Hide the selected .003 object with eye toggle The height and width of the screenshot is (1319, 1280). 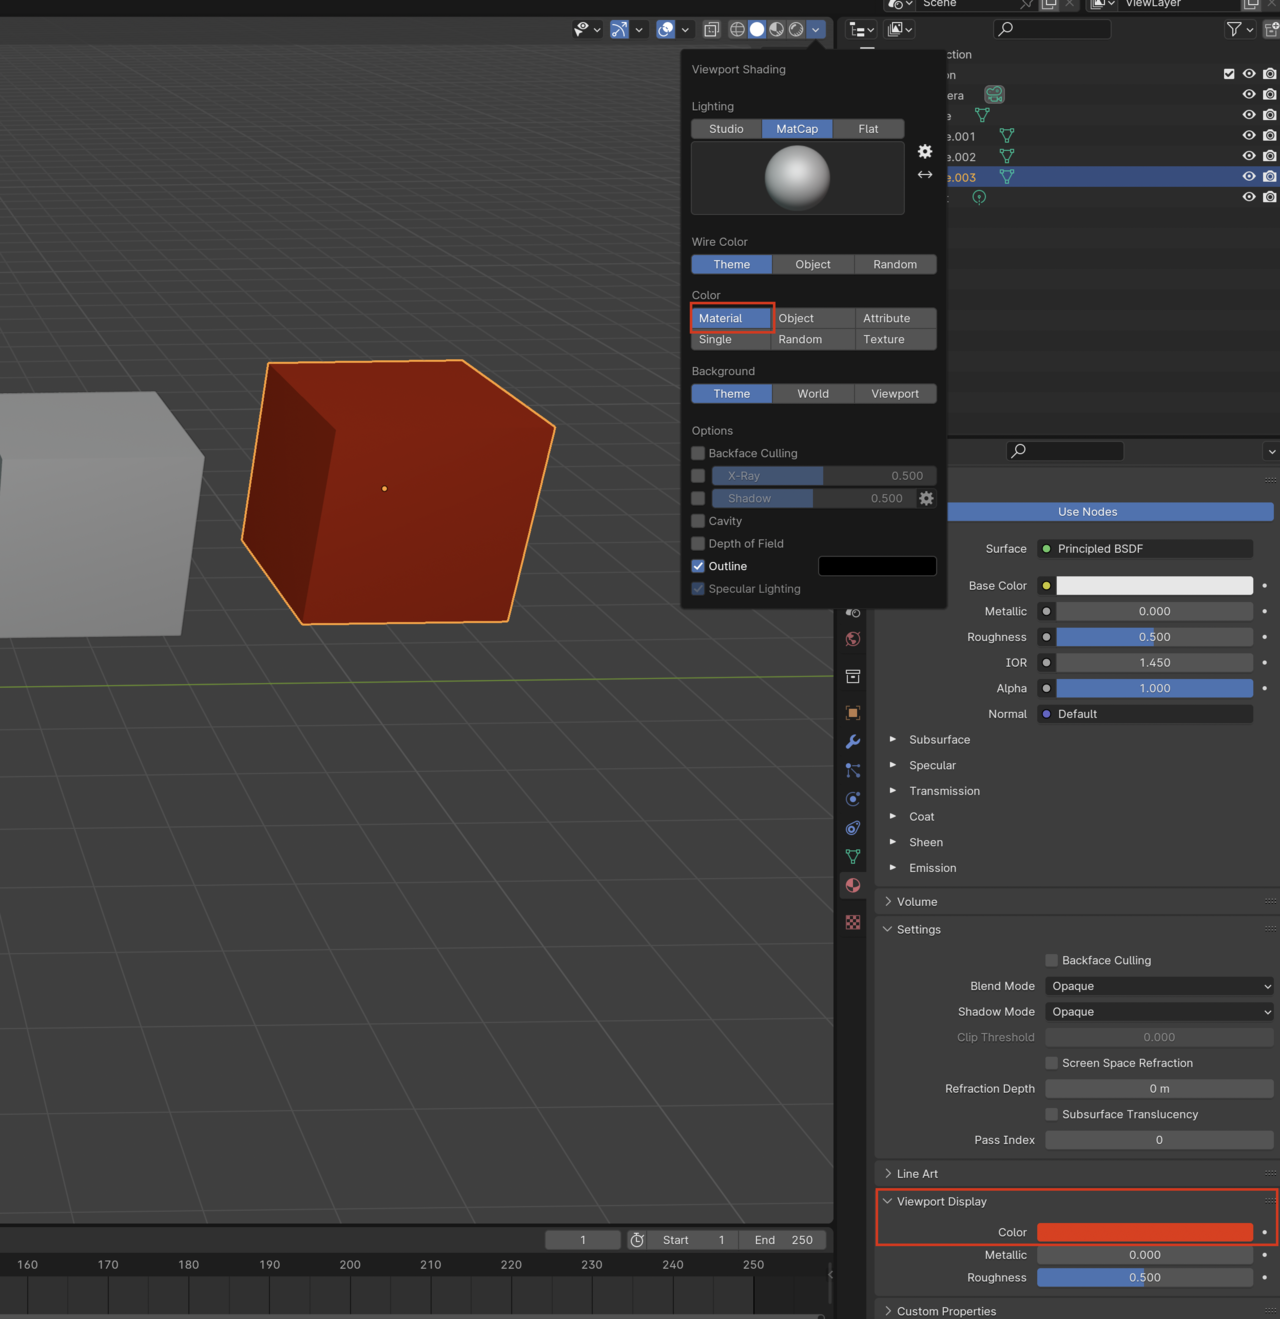click(1248, 176)
